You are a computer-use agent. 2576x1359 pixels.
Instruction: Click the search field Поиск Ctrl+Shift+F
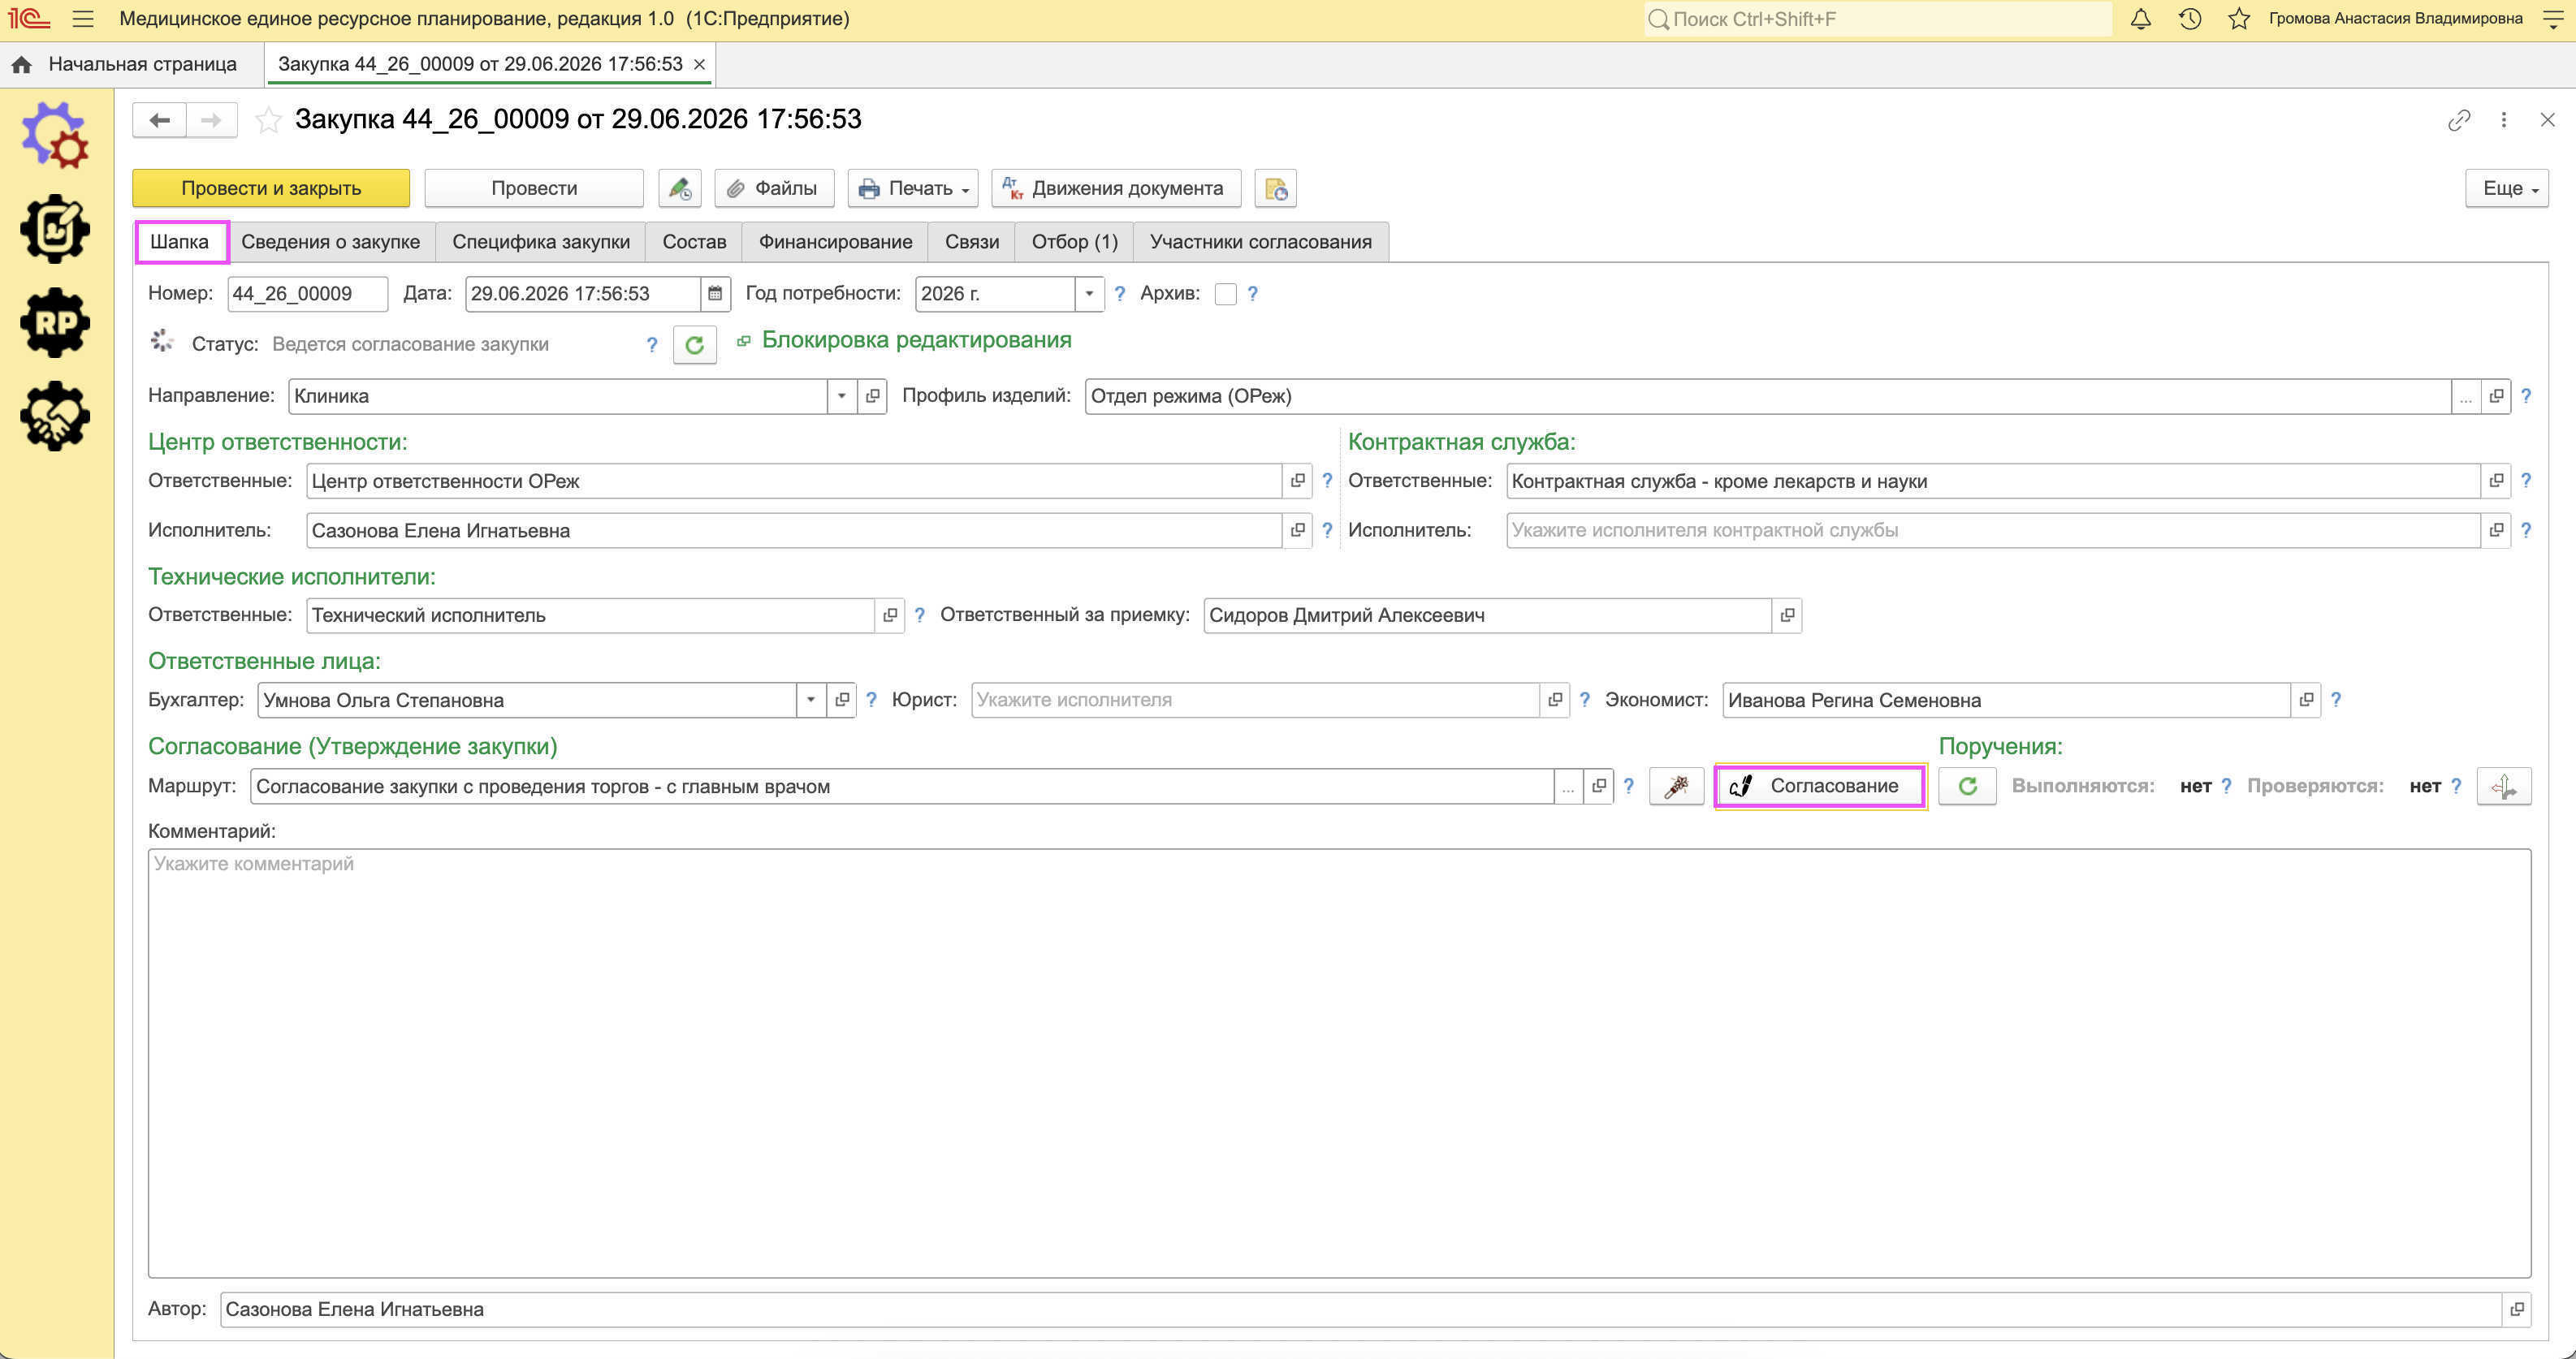(x=1877, y=19)
